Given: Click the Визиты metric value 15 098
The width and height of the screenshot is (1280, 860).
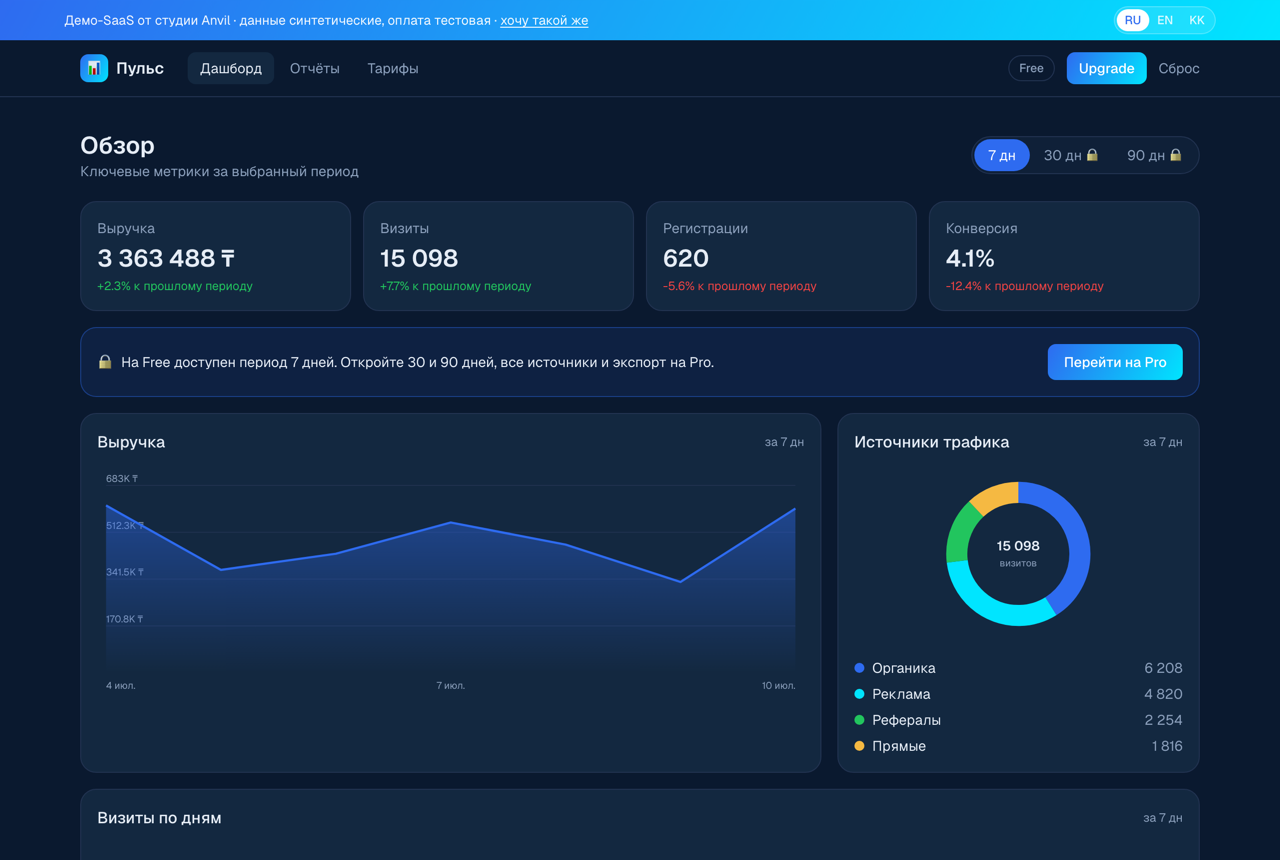Looking at the screenshot, I should (x=419, y=258).
